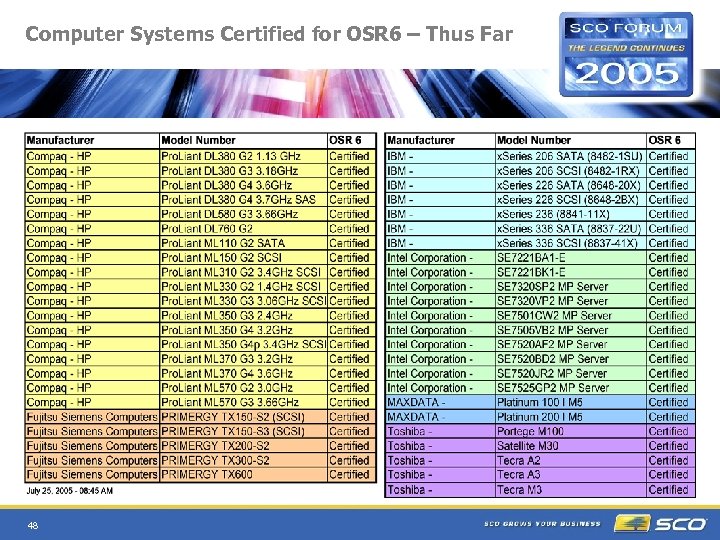The height and width of the screenshot is (540, 720).
Task: Select the ProLiant ML110 G2 SATA cell
Action: (x=243, y=243)
